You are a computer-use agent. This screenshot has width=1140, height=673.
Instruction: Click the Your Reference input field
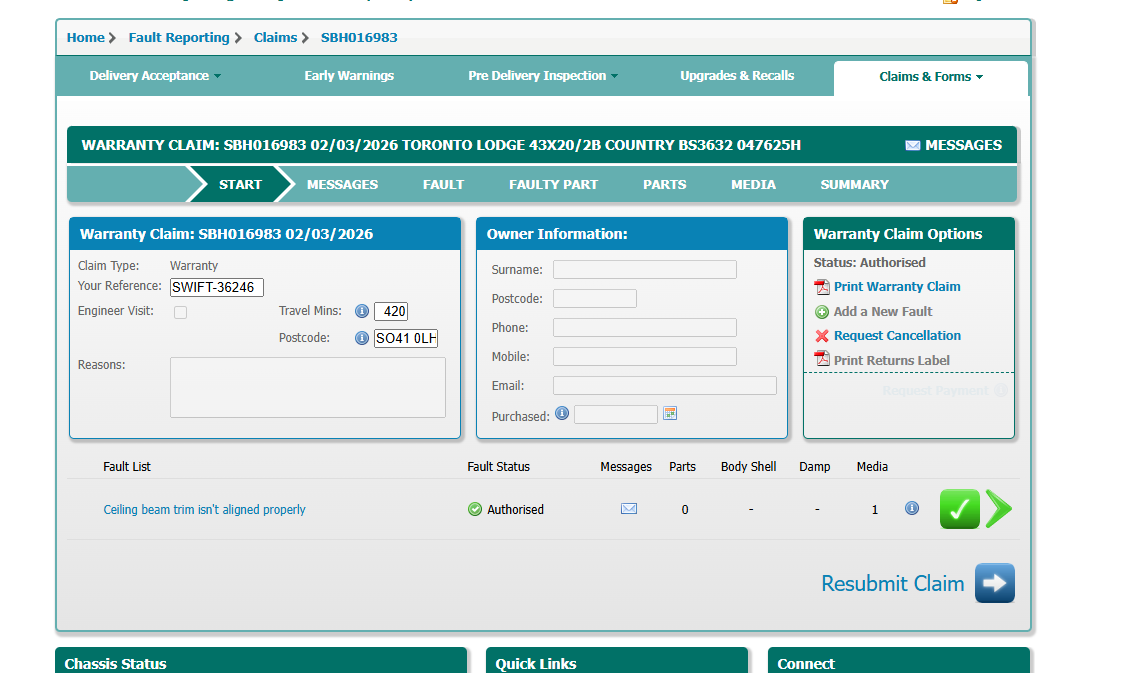[x=217, y=287]
